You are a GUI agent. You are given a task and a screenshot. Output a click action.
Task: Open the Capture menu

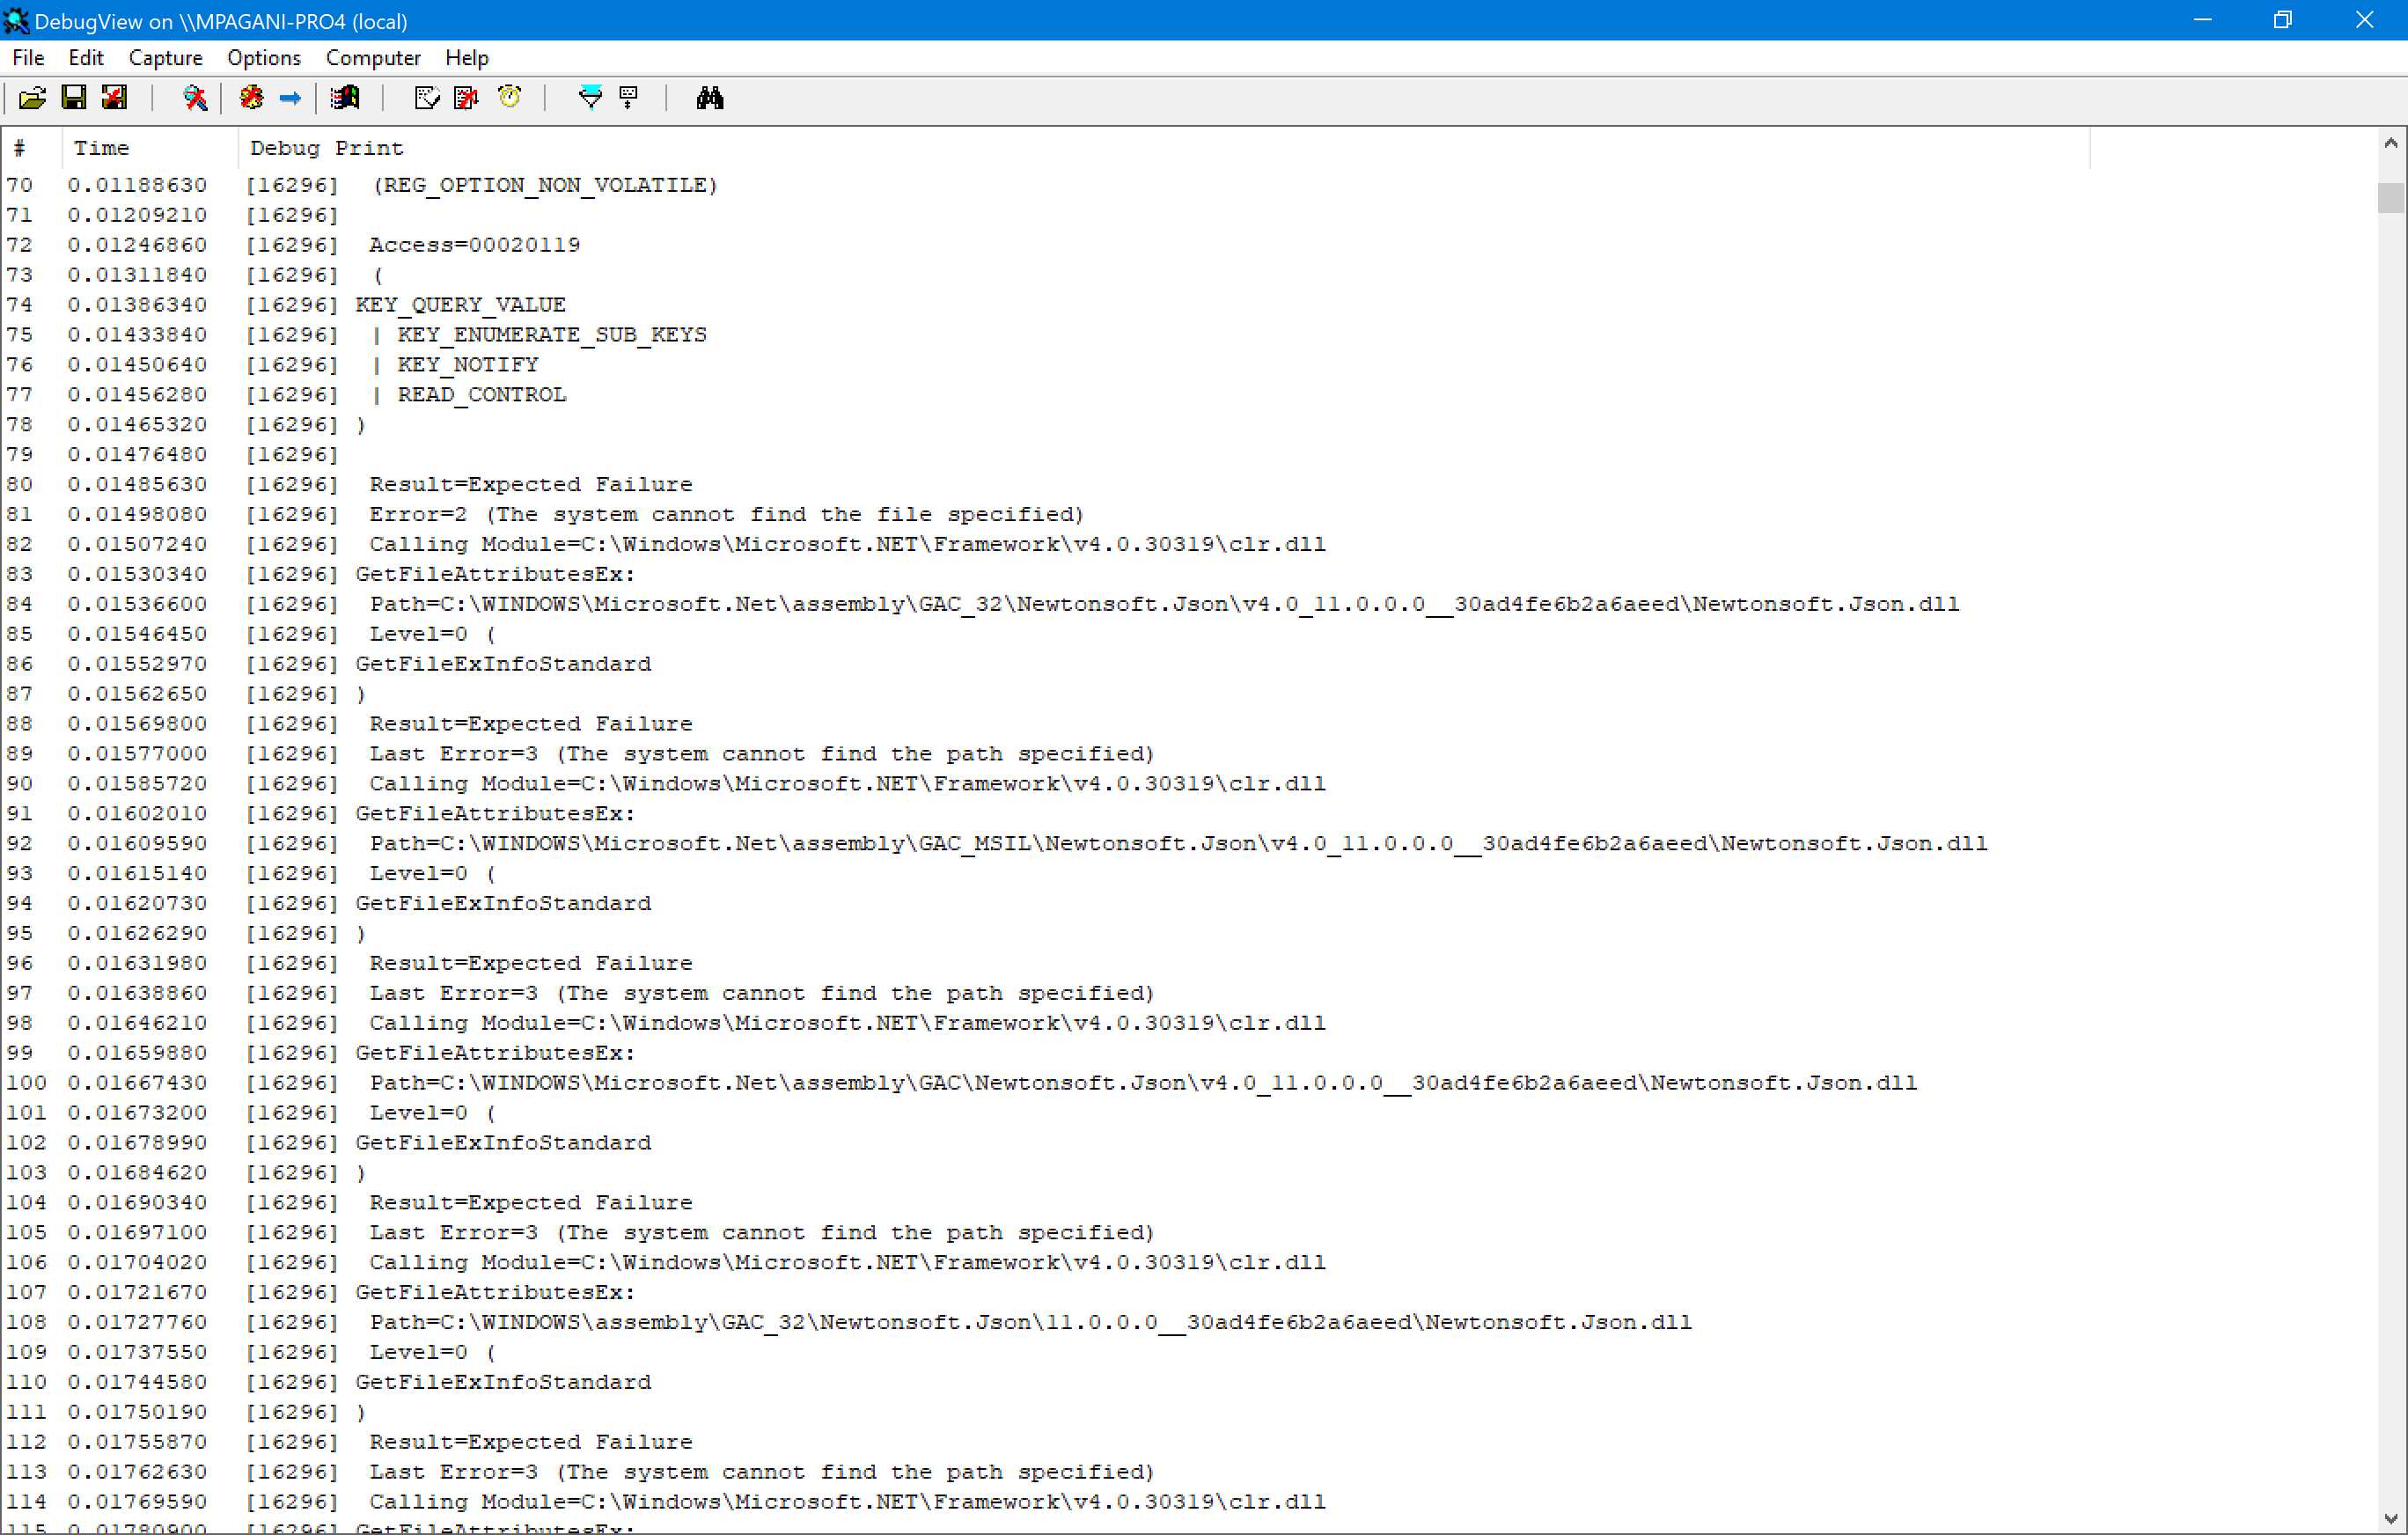[165, 57]
